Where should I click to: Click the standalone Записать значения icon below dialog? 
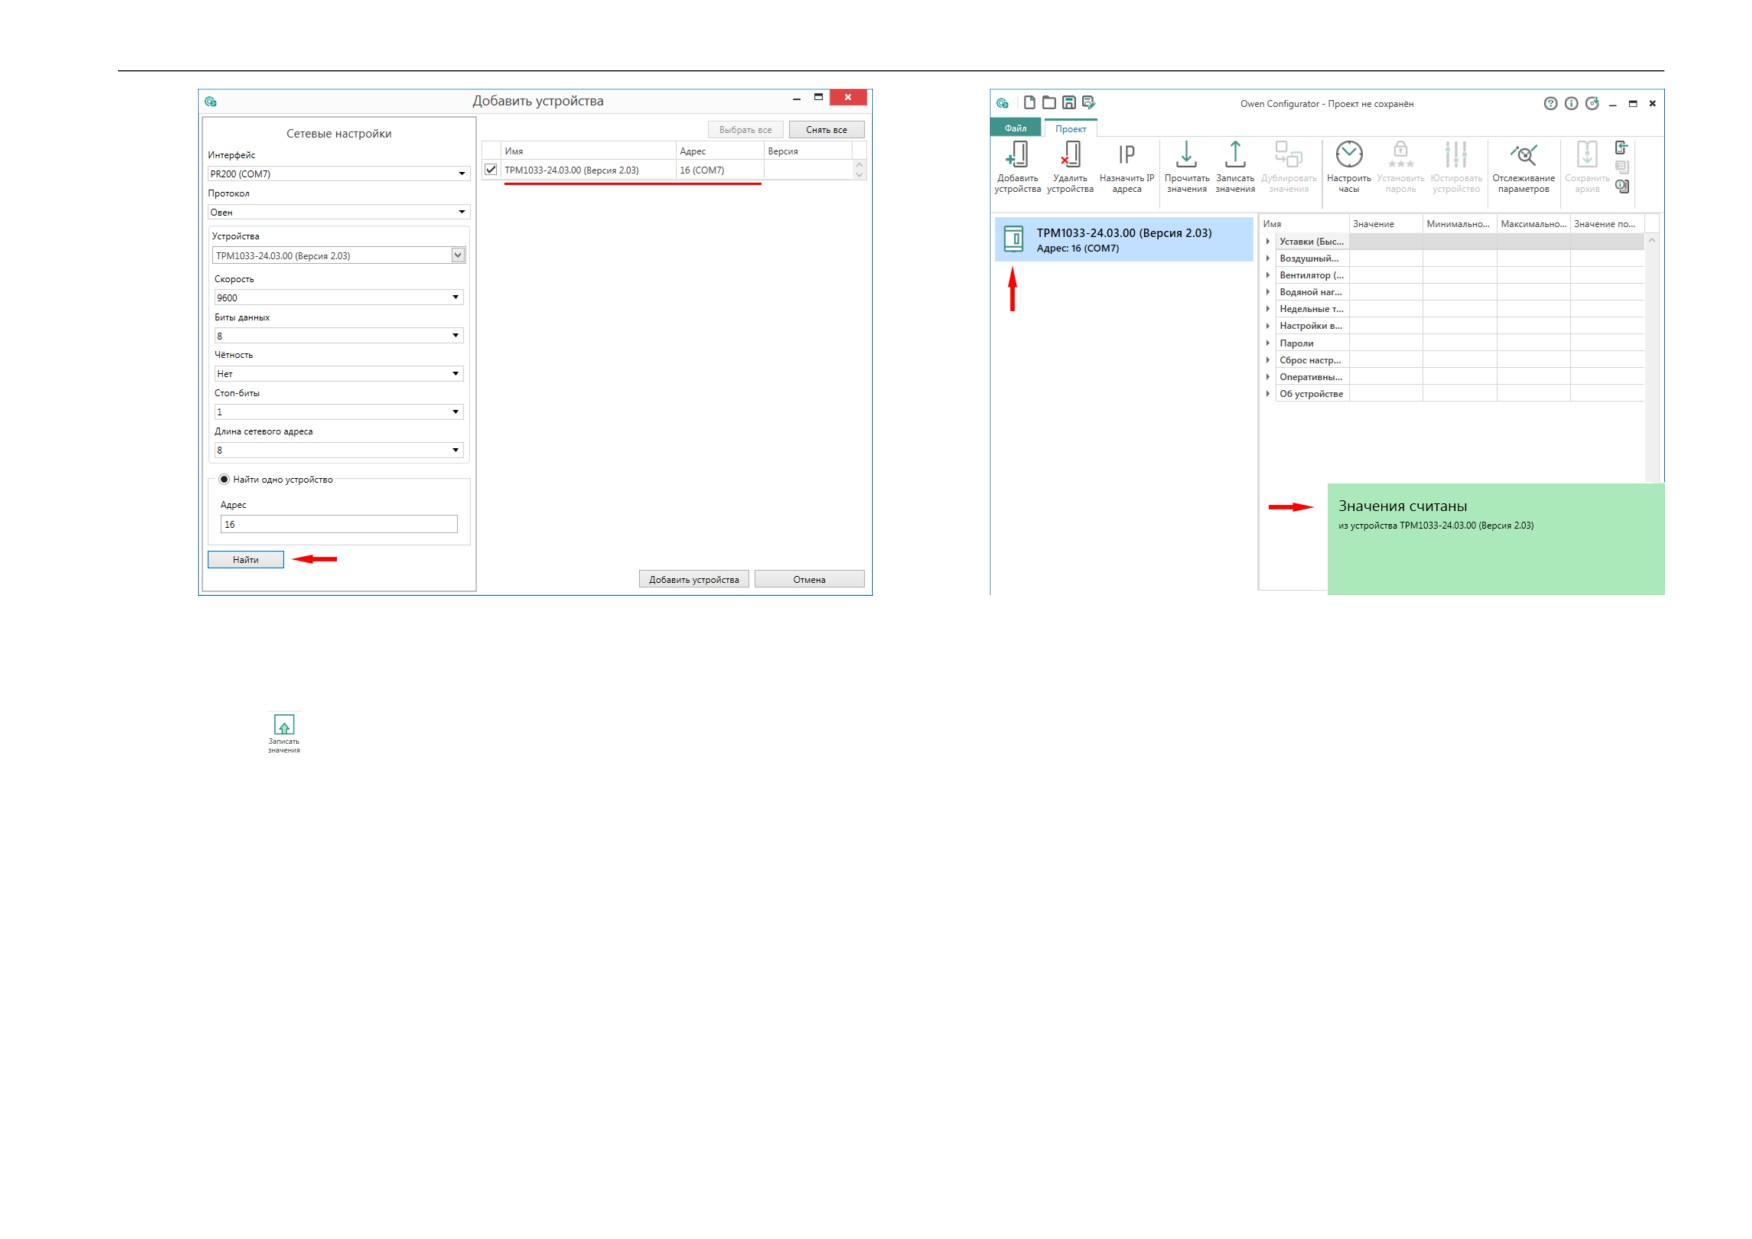point(284,733)
